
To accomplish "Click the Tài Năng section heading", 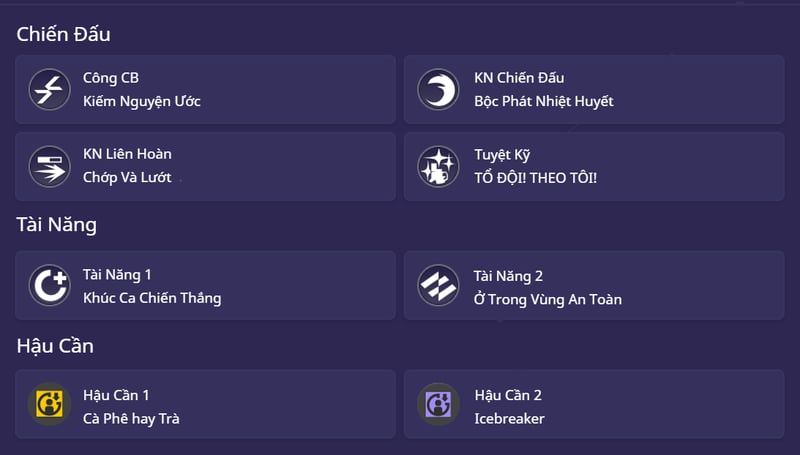I will [56, 225].
